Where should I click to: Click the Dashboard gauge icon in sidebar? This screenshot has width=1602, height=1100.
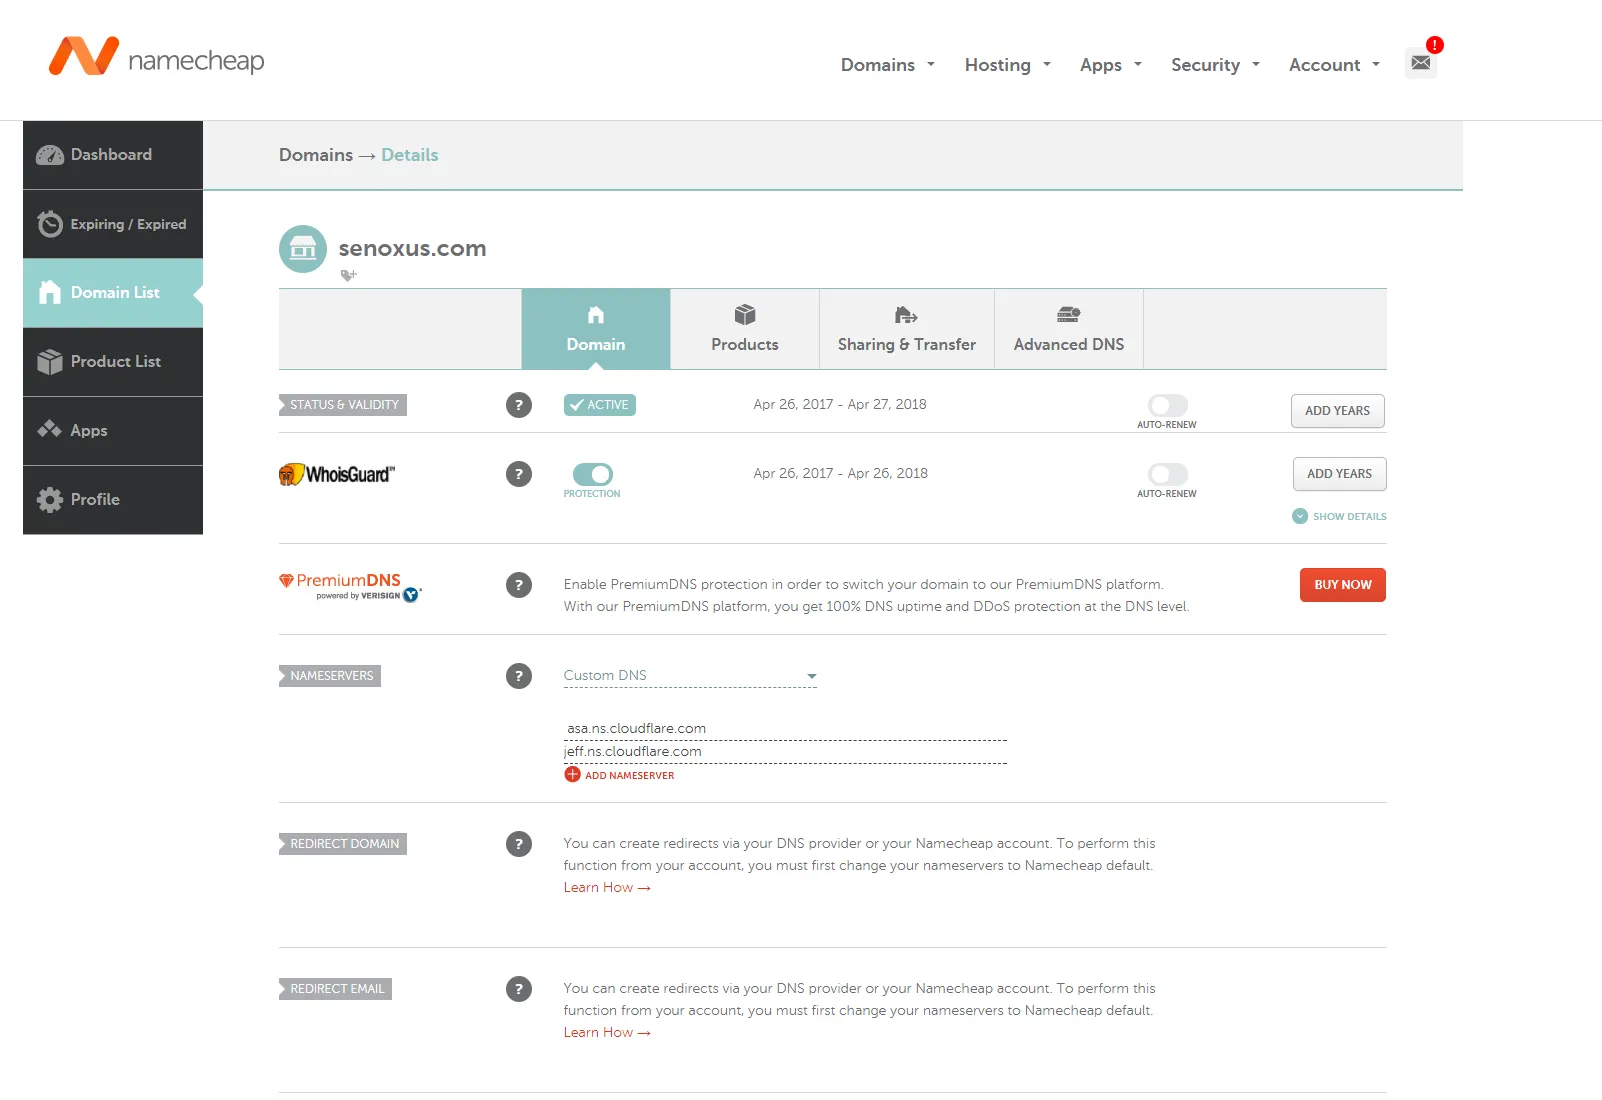click(x=50, y=155)
